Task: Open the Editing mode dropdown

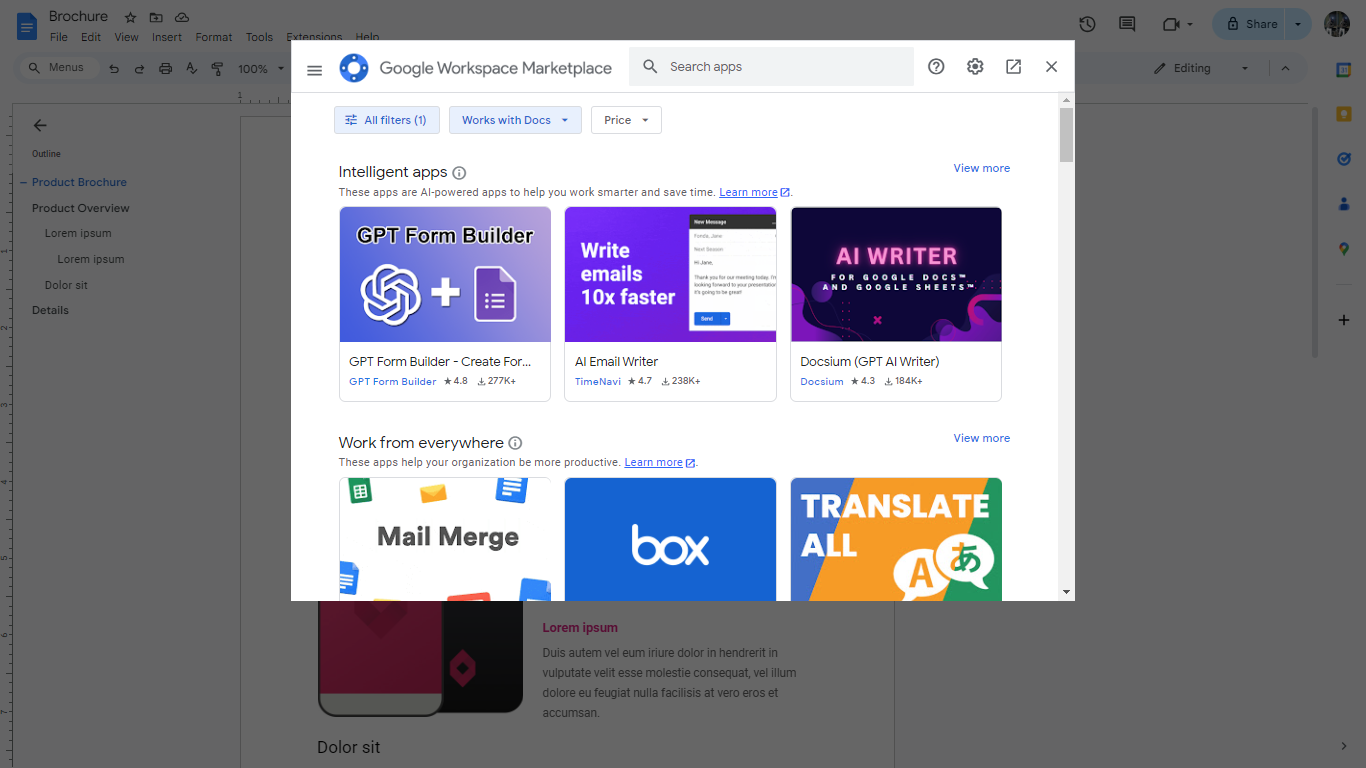Action: (1201, 68)
